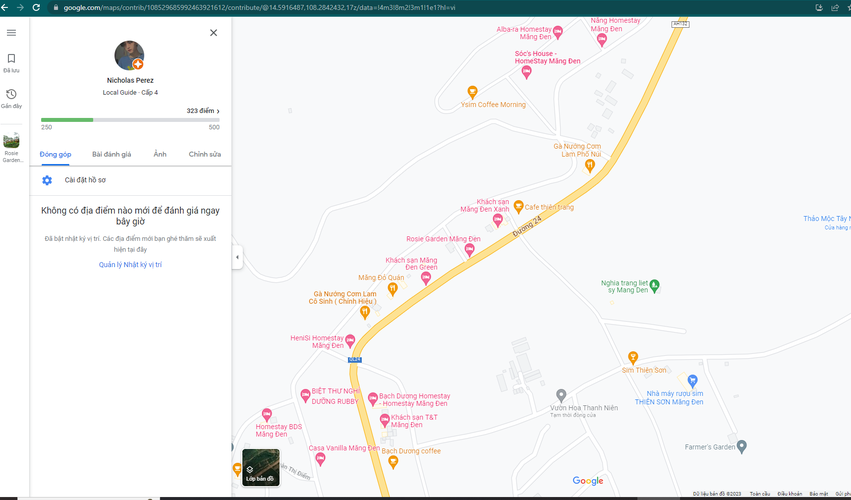This screenshot has width=851, height=500.
Task: Open the hamburger menu in the sidebar
Action: pyautogui.click(x=11, y=33)
